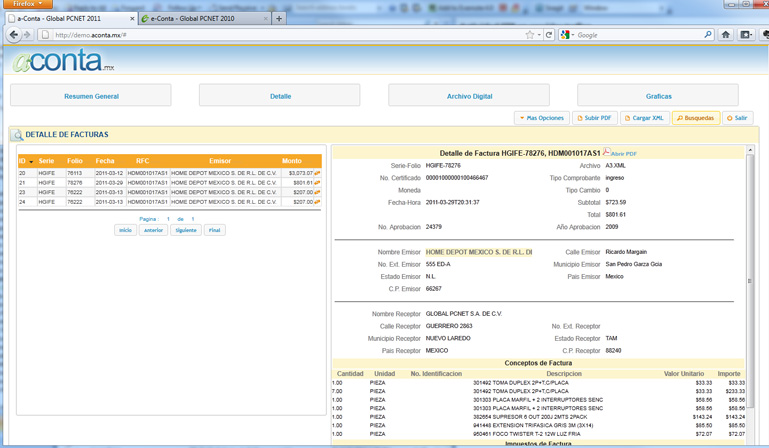The height and width of the screenshot is (448, 769).
Task: Switch to e-Conta Global PCNET 2010 tab
Action: coord(205,18)
